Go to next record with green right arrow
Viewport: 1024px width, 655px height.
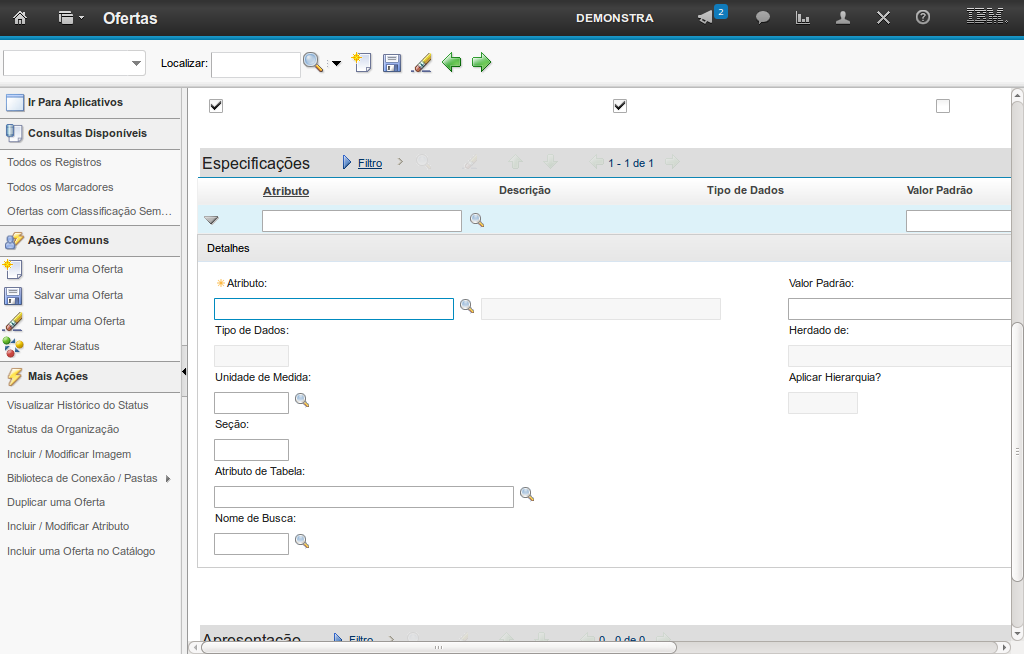point(482,63)
